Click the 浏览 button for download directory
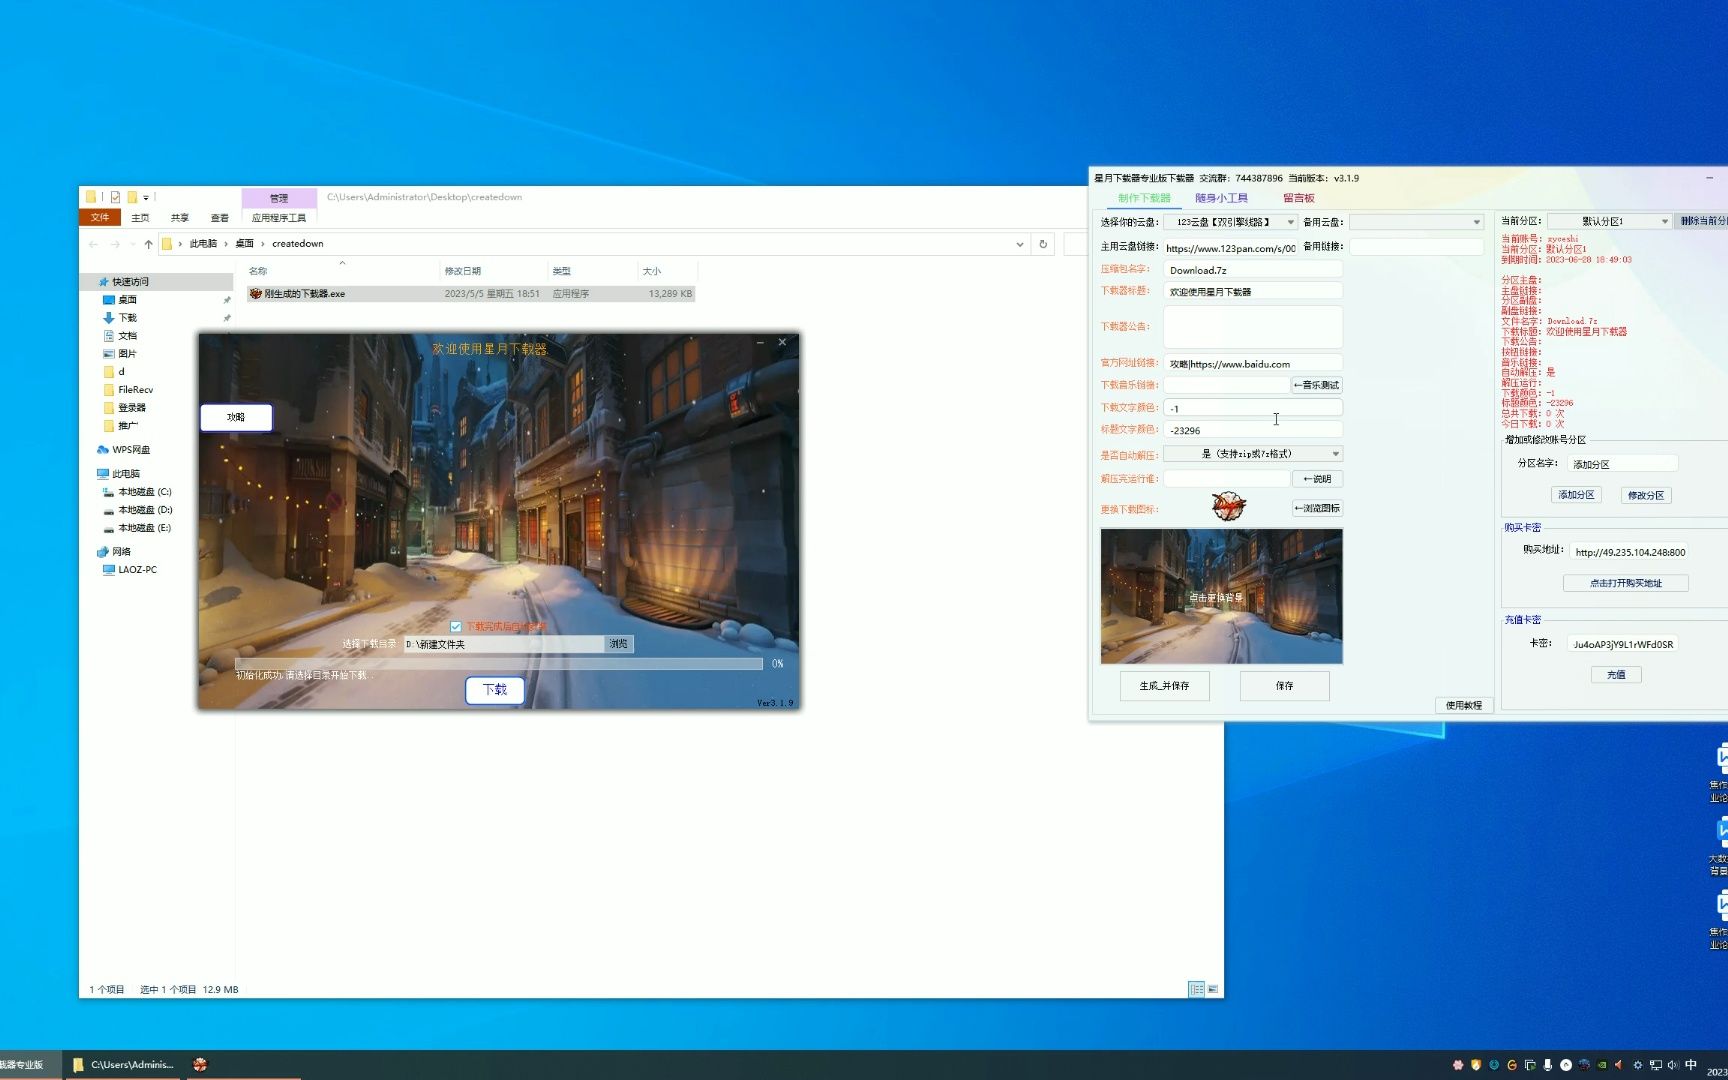 [619, 644]
